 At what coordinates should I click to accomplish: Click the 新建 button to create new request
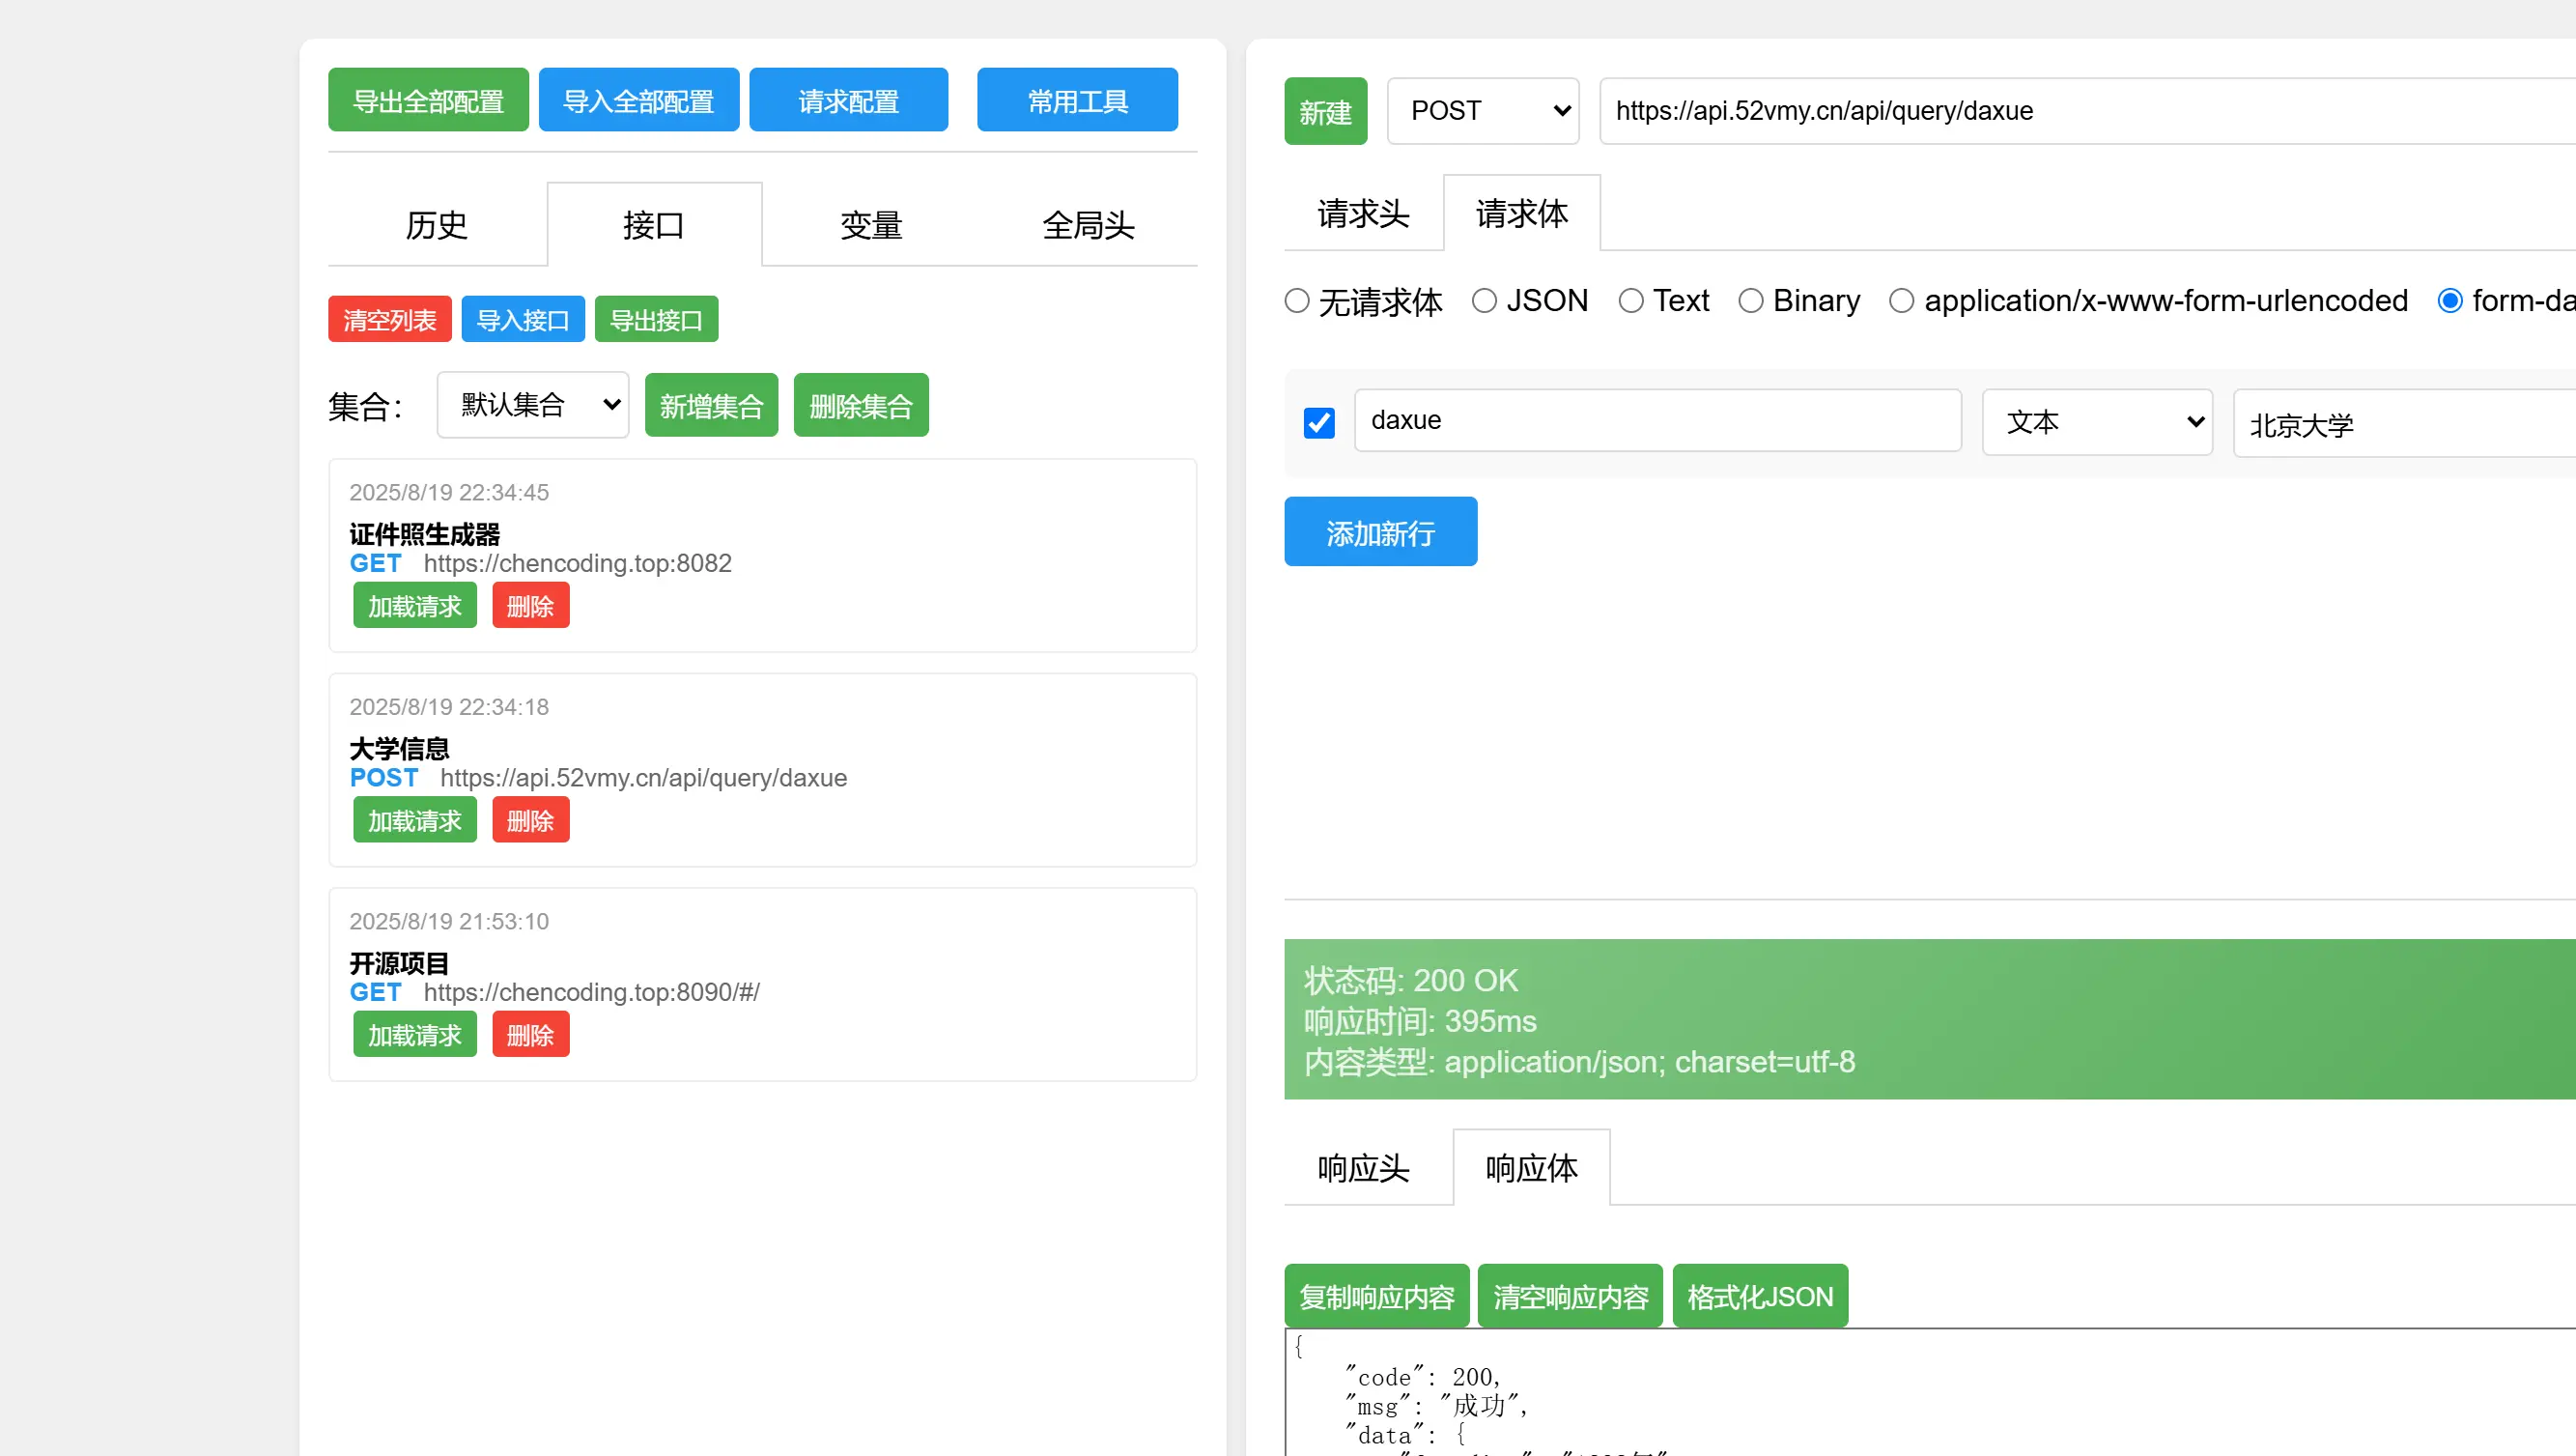point(1325,111)
